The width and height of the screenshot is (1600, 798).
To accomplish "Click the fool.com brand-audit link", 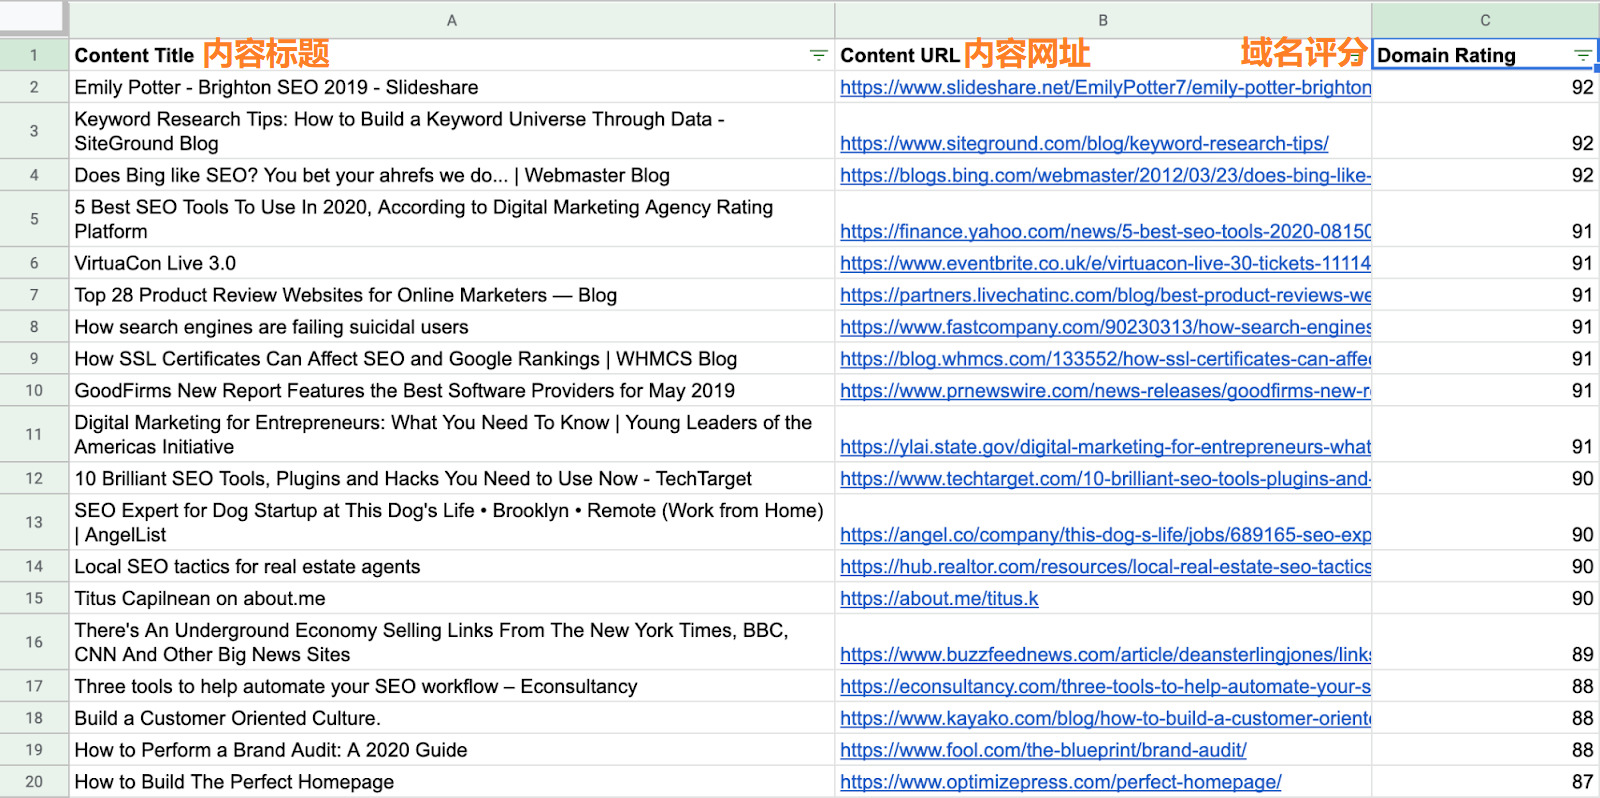I will tap(1043, 751).
